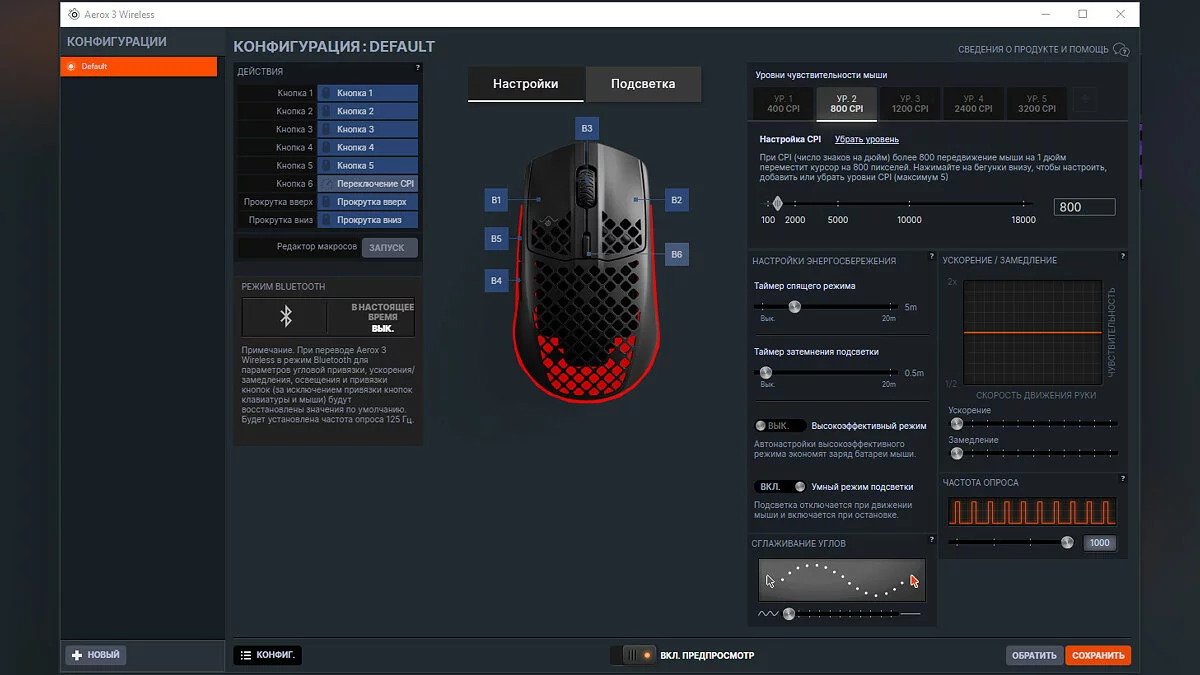This screenshot has width=1200, height=675.
Task: Click the Частота опроса slider handle
Action: coord(1067,542)
